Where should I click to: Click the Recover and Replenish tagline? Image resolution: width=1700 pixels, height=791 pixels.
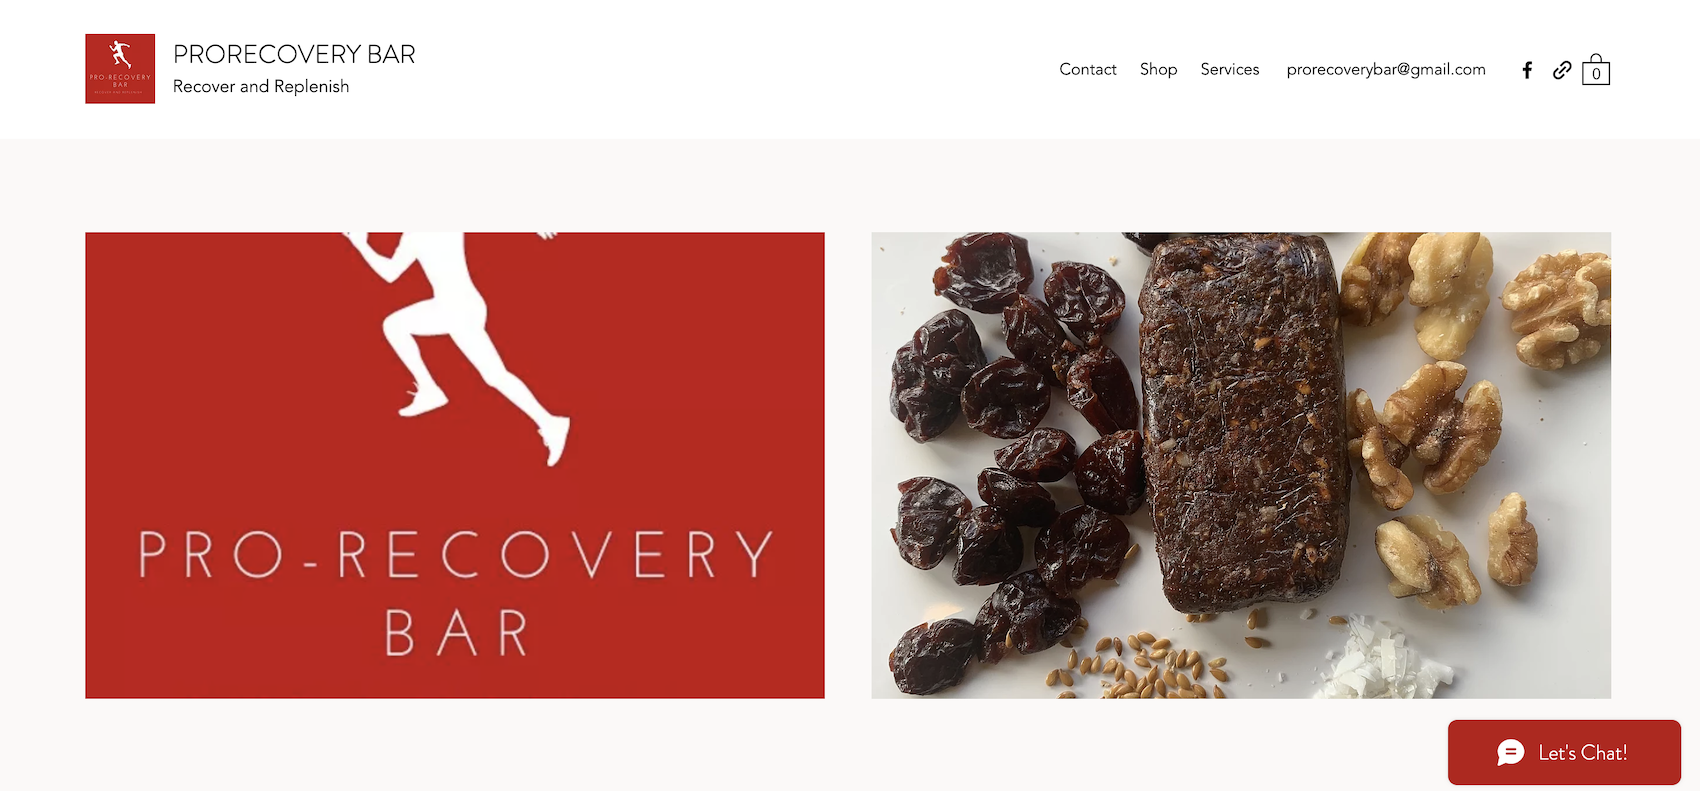(x=261, y=86)
